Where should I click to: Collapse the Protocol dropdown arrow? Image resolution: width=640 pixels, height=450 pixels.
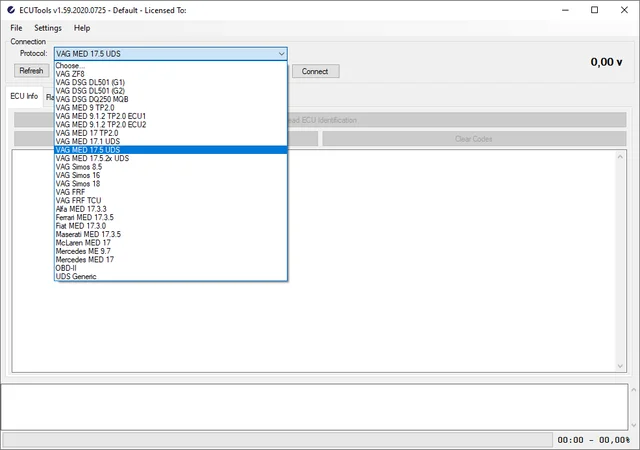(281, 53)
